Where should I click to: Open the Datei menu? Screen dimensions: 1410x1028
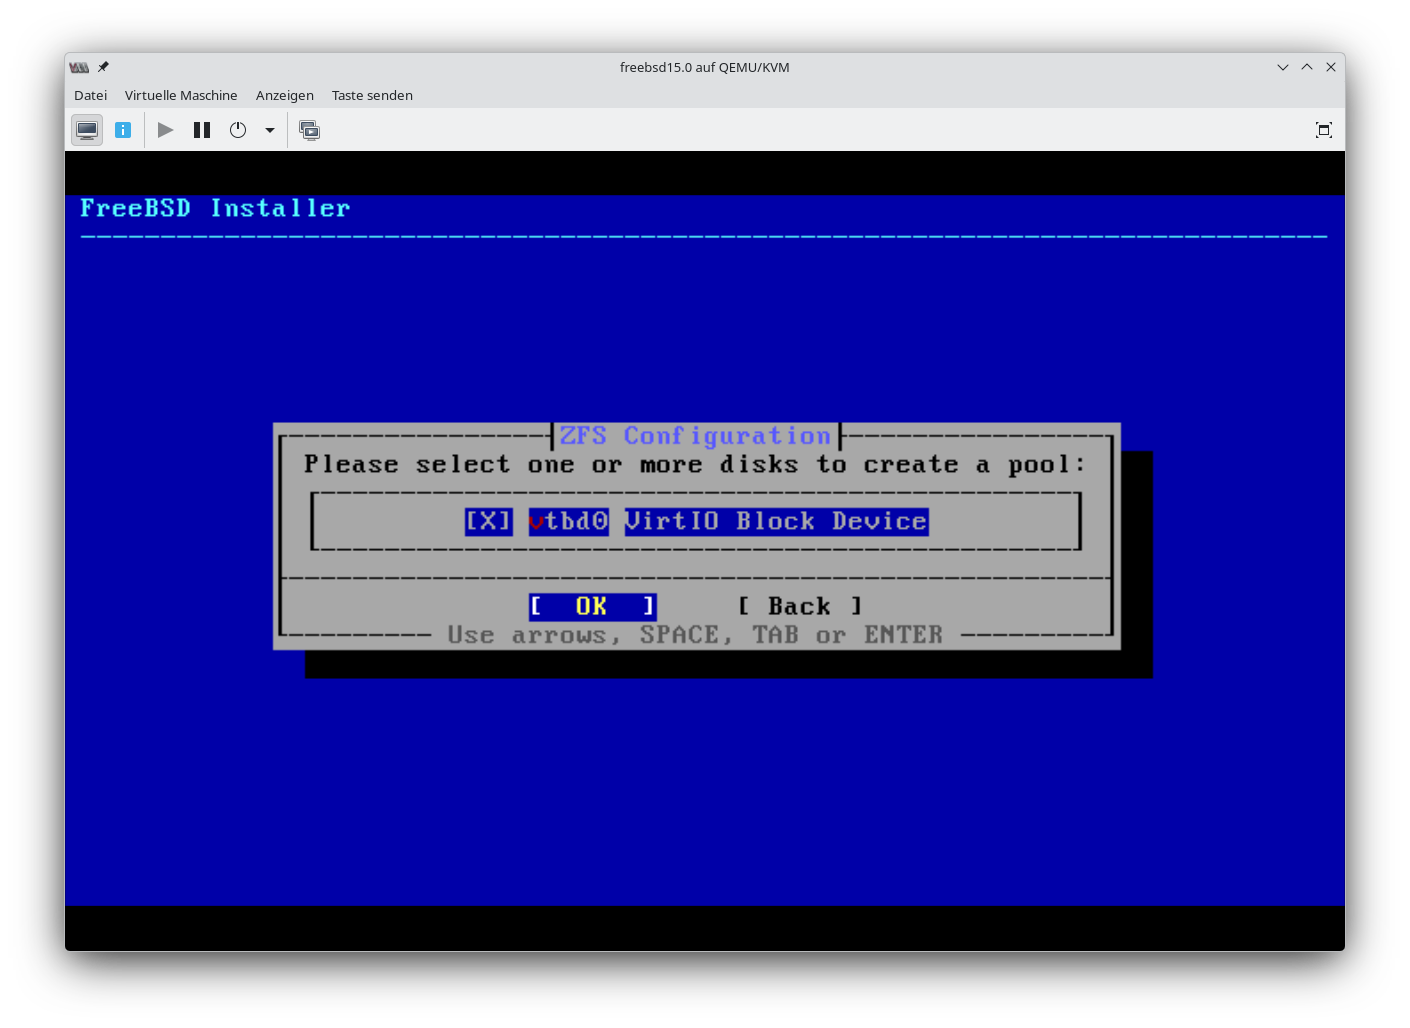[x=90, y=95]
